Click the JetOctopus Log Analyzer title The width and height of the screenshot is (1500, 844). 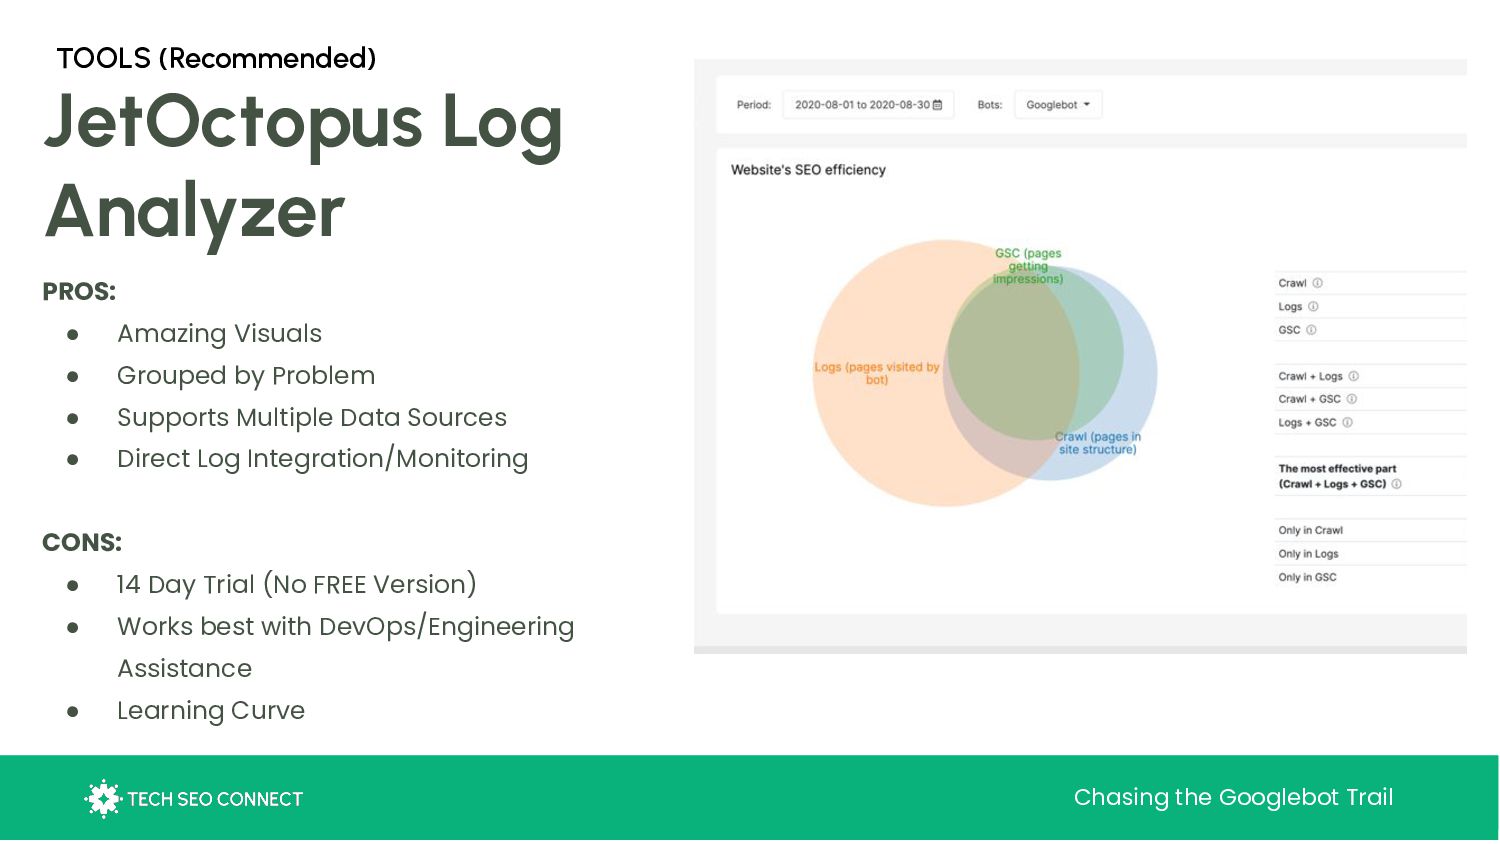point(303,165)
